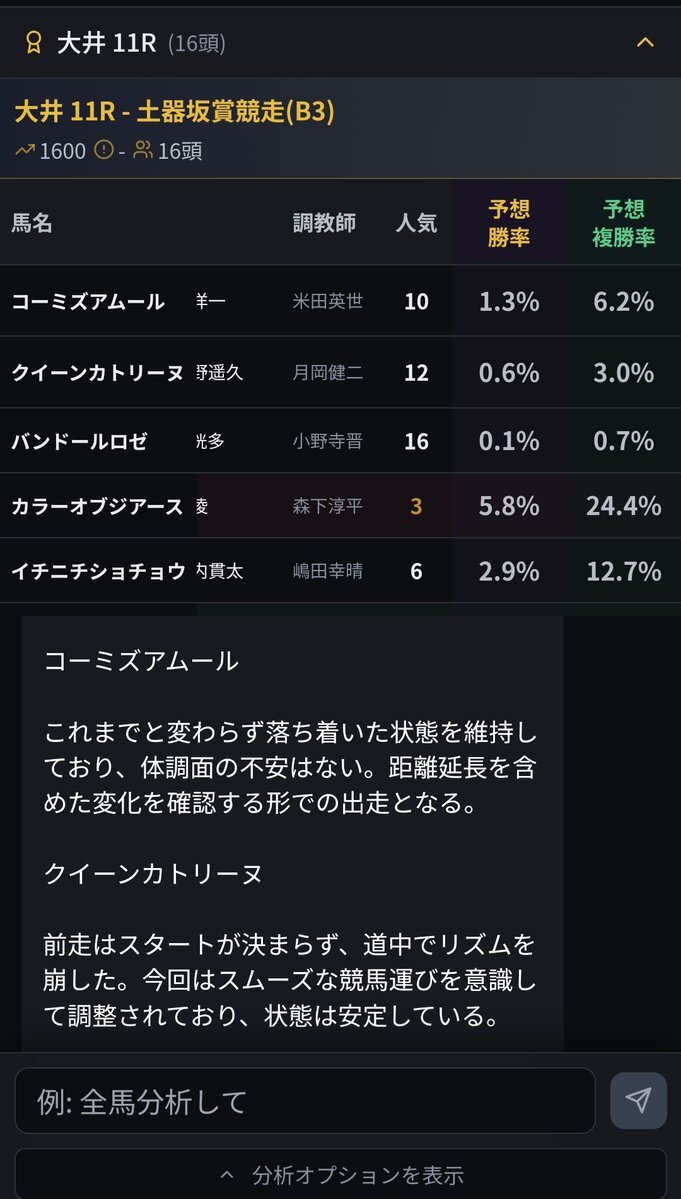Click the 調教師 column header
This screenshot has width=681, height=1199.
(x=324, y=223)
